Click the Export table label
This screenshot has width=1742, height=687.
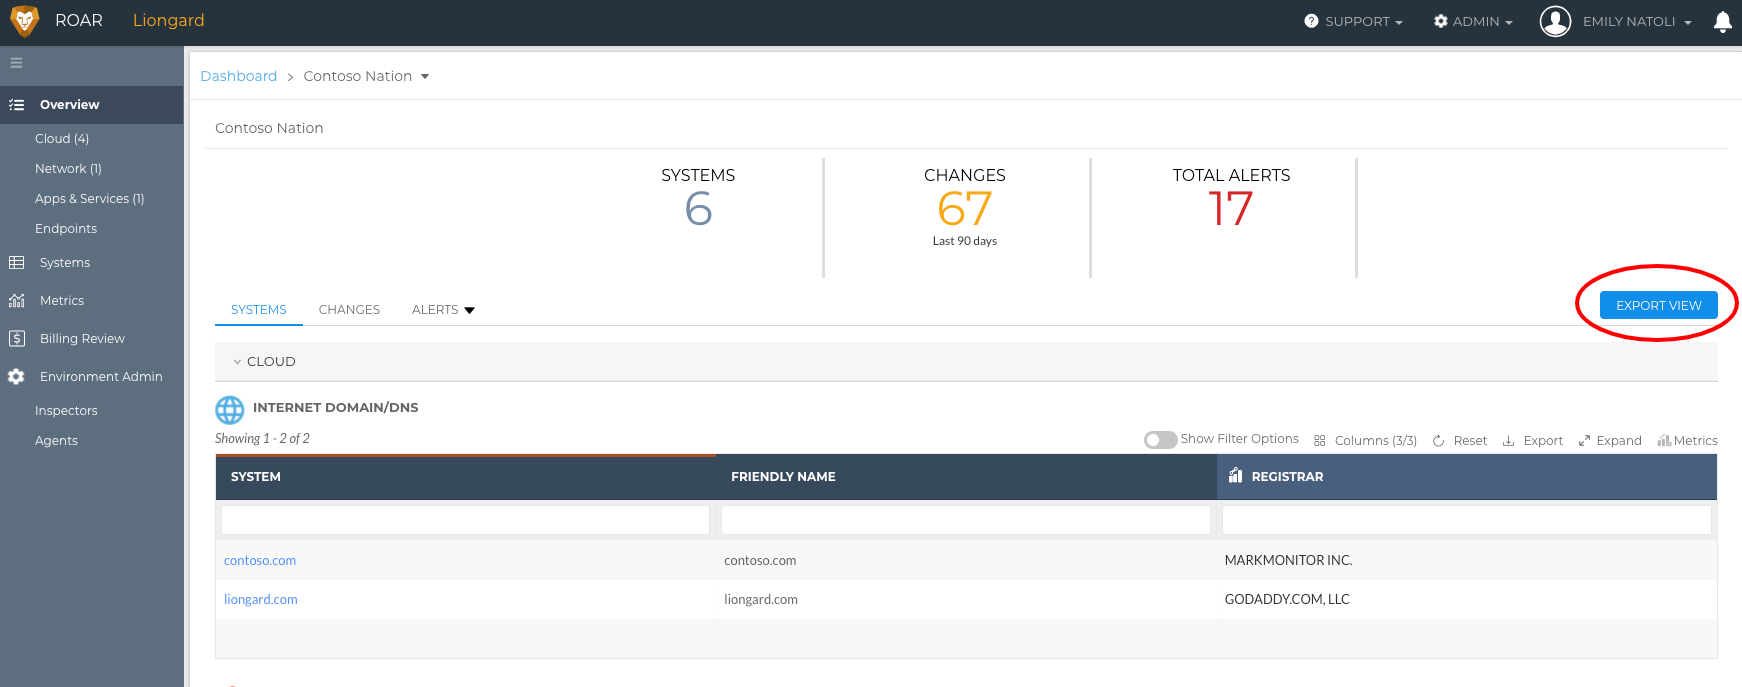(x=1543, y=441)
